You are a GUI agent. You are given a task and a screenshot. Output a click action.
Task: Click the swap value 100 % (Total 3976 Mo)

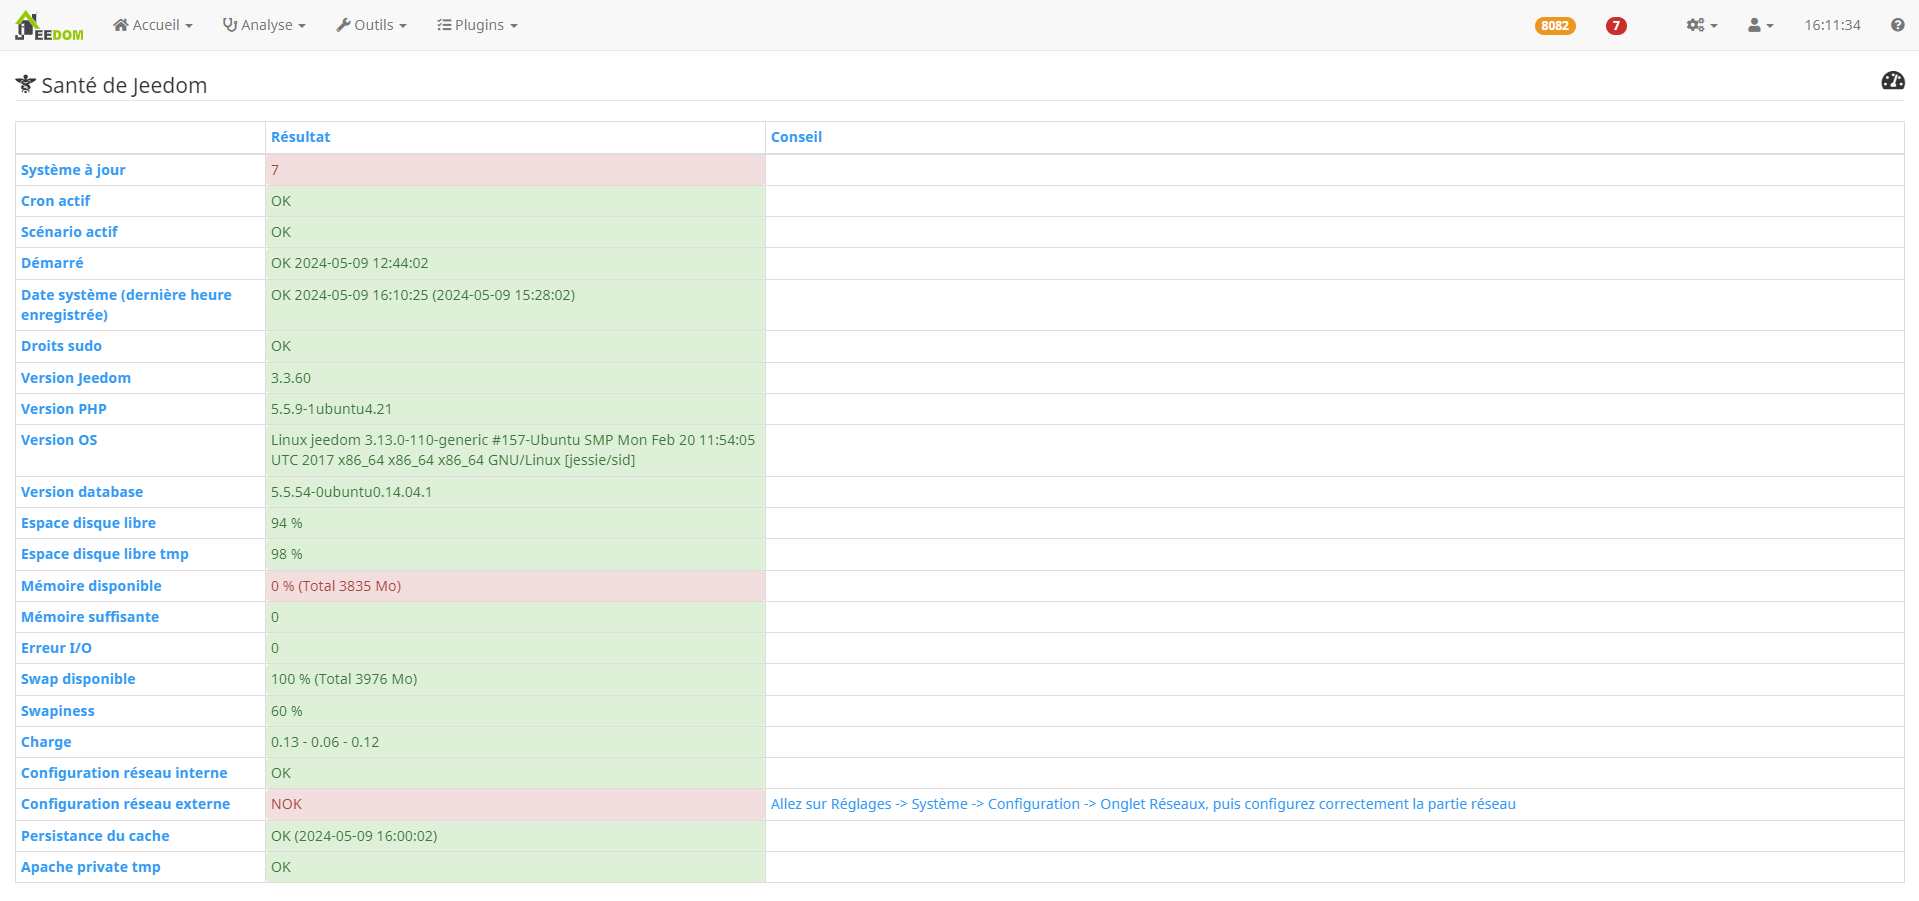[344, 679]
